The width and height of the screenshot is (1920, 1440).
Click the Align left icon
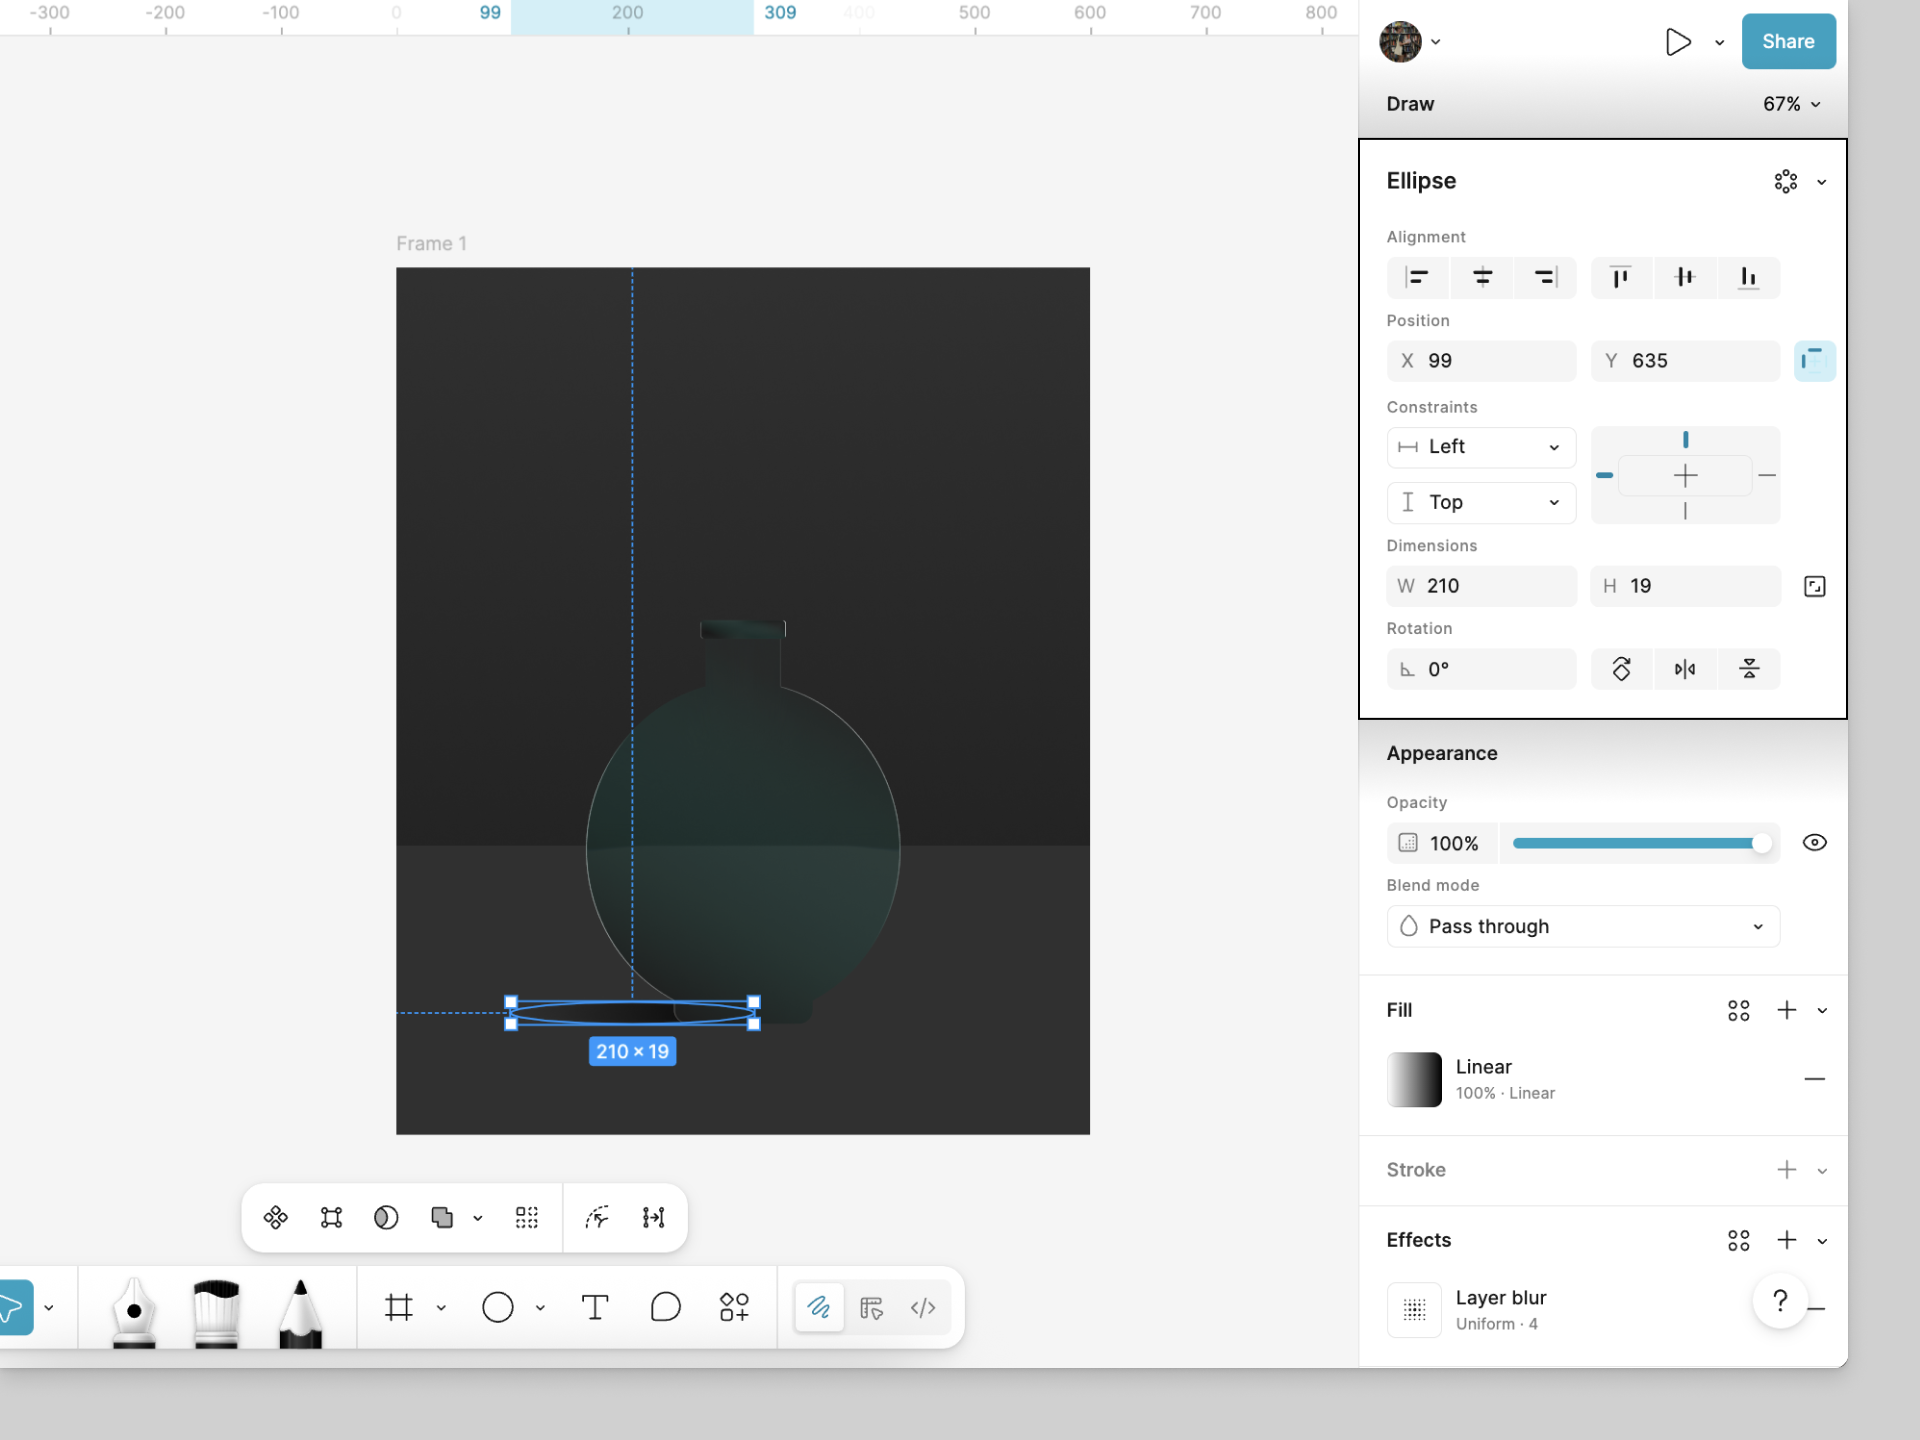coord(1417,277)
